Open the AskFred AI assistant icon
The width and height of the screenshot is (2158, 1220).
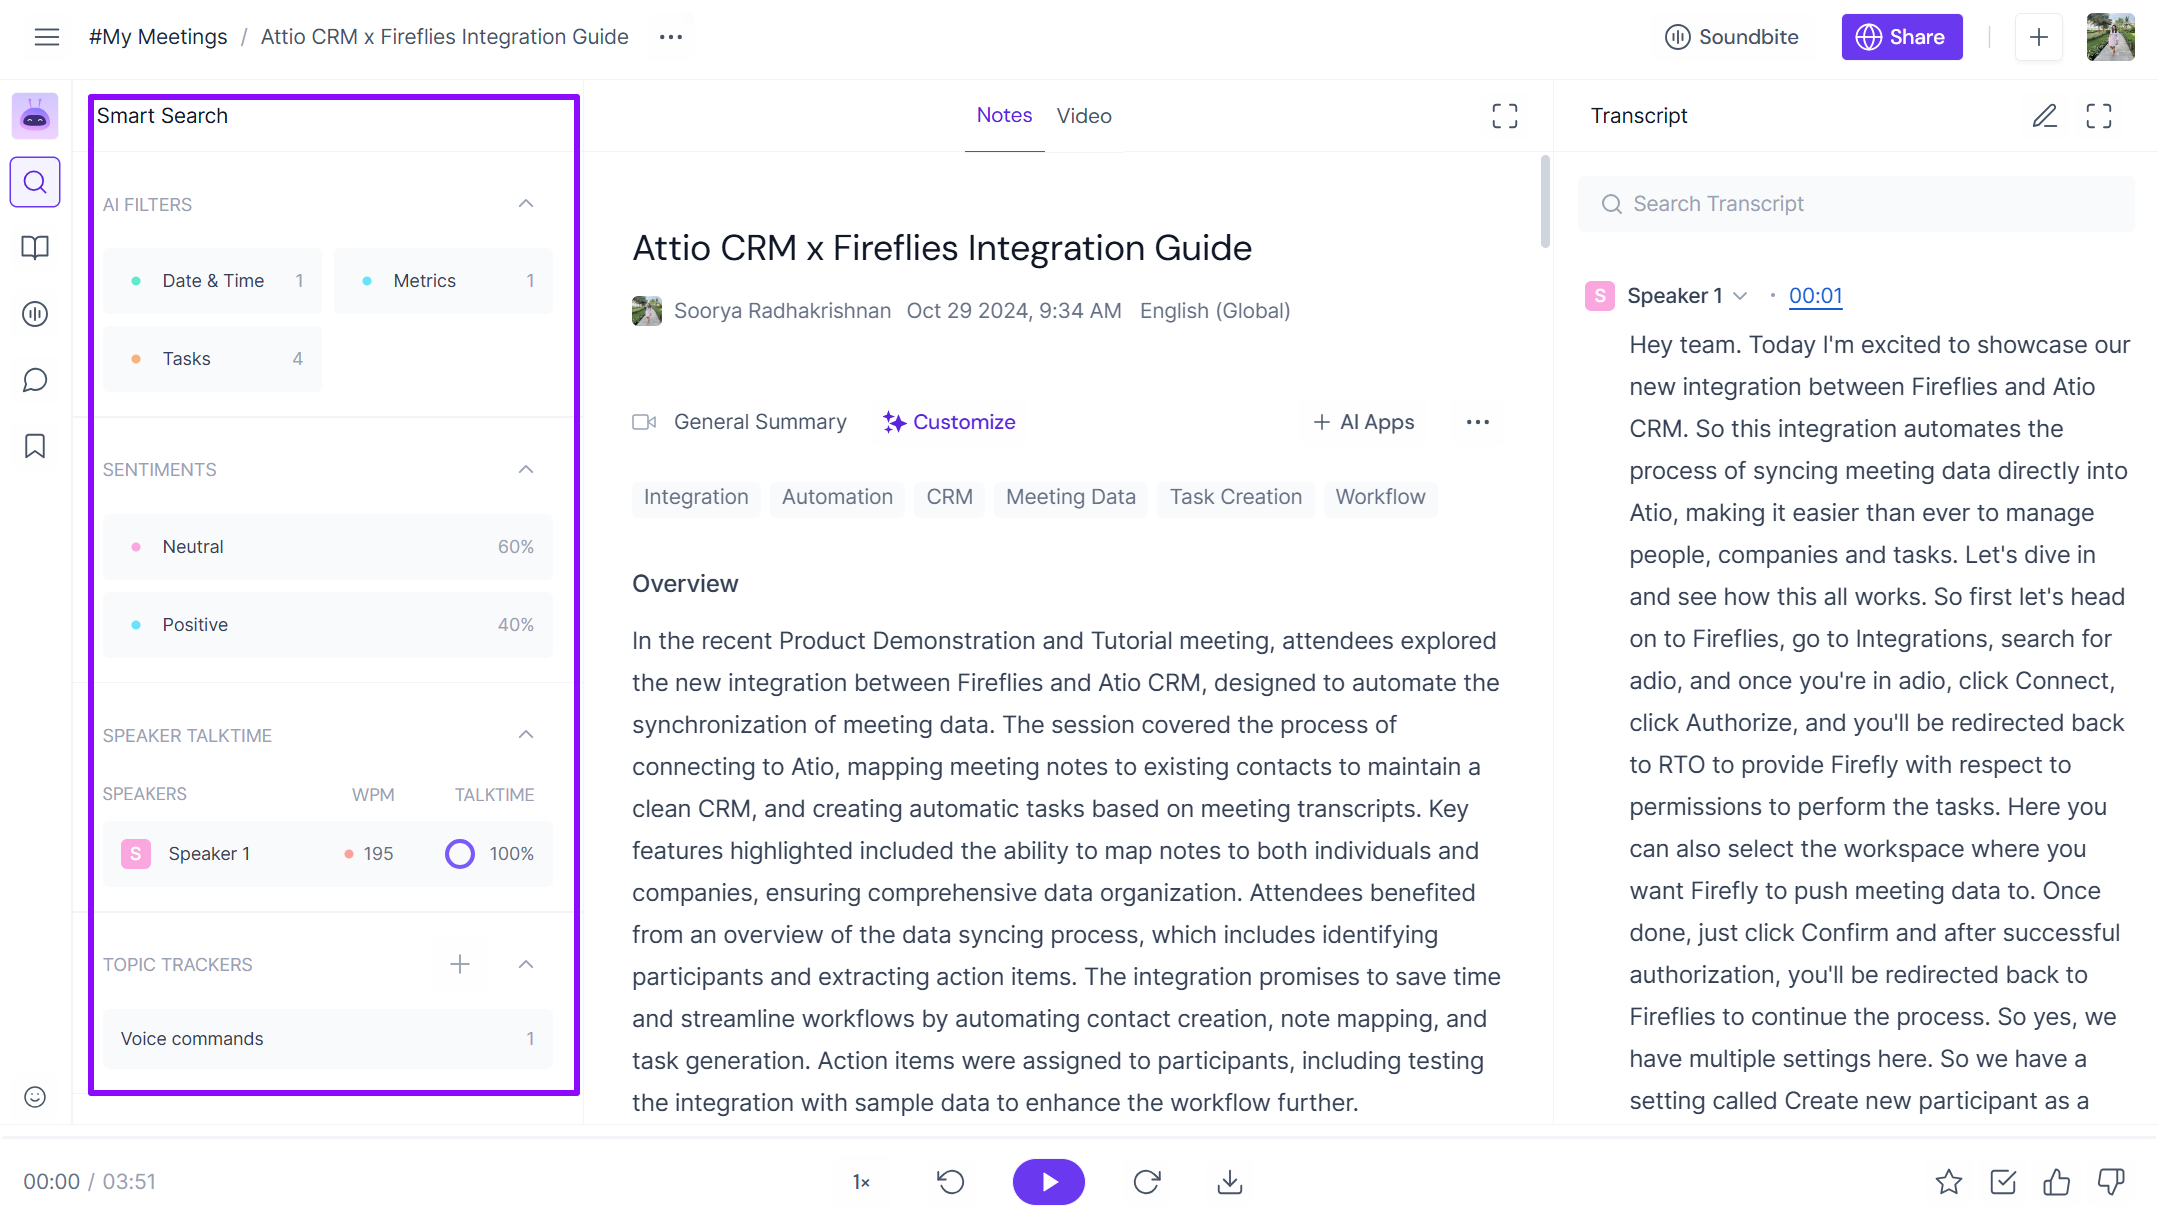click(x=35, y=116)
